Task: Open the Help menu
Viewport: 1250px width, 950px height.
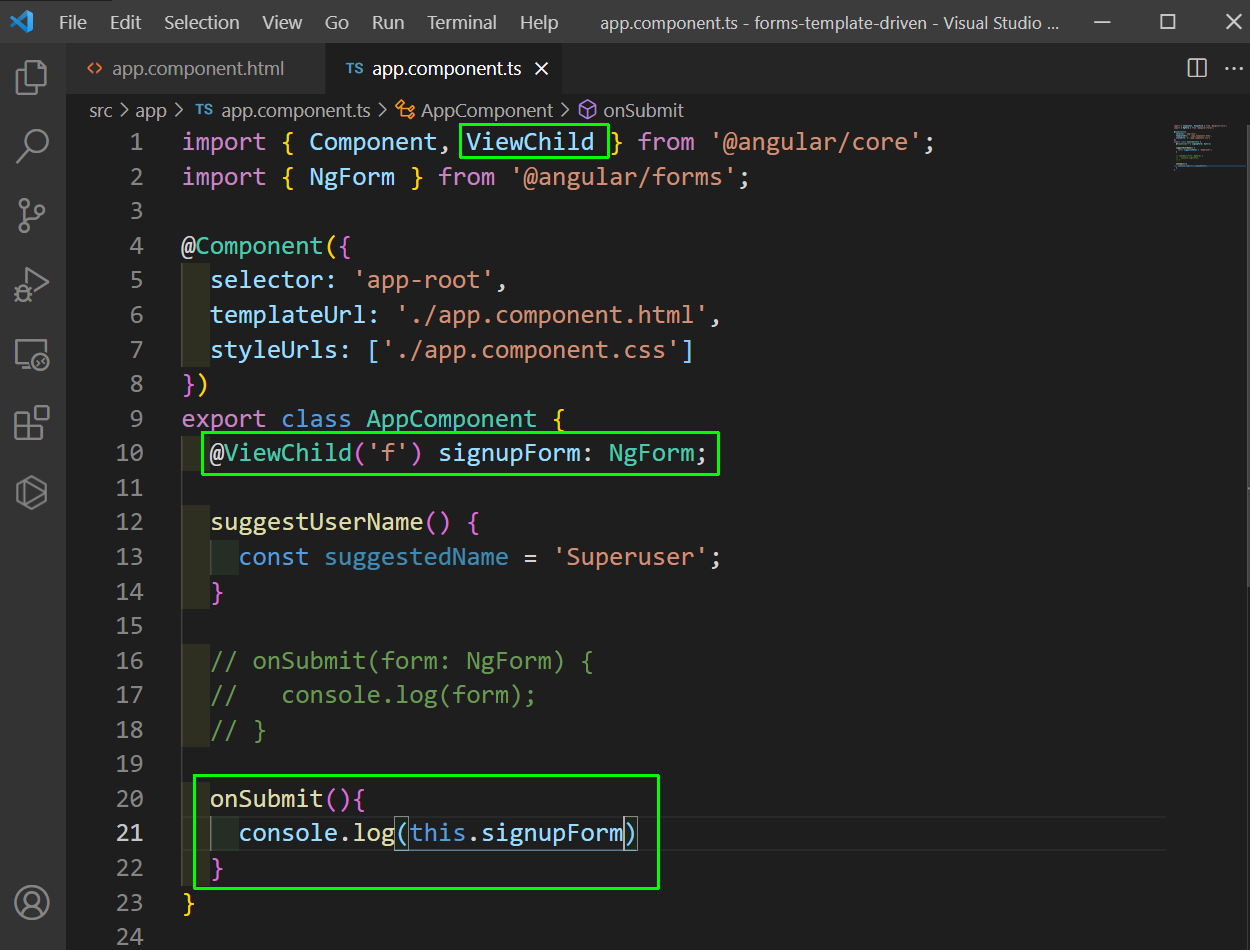Action: [x=539, y=22]
